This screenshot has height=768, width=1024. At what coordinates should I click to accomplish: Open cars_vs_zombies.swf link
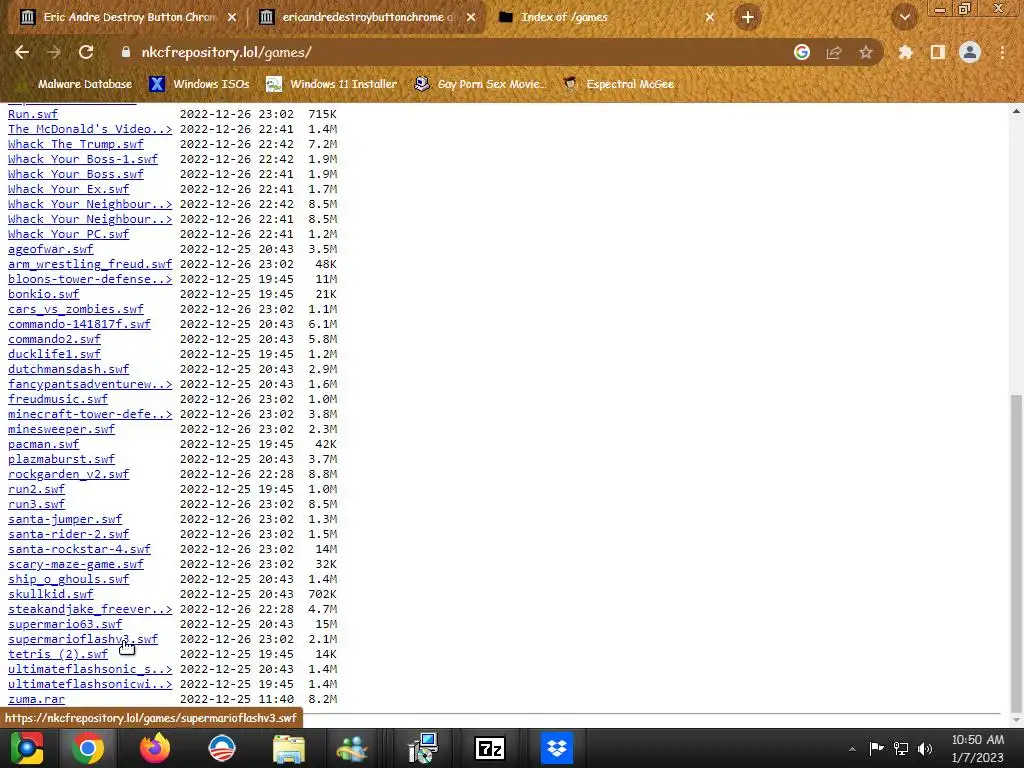tap(76, 310)
